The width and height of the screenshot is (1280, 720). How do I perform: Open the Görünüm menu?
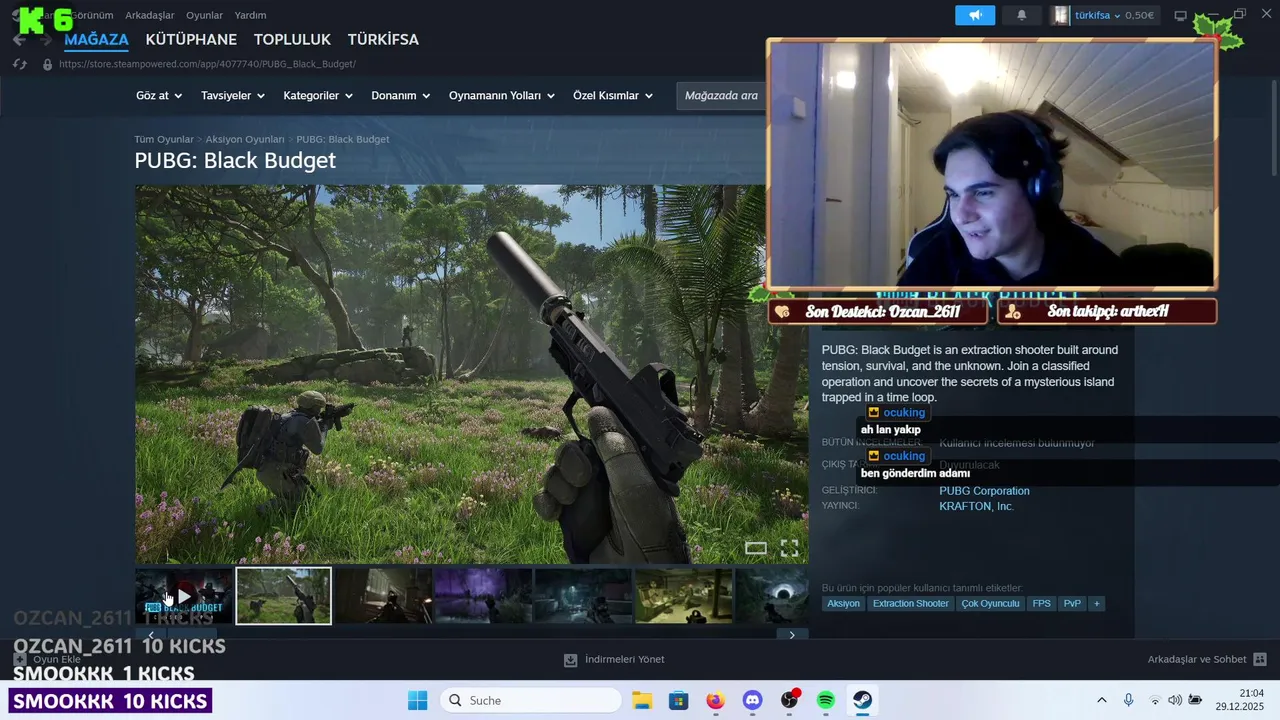click(x=91, y=15)
